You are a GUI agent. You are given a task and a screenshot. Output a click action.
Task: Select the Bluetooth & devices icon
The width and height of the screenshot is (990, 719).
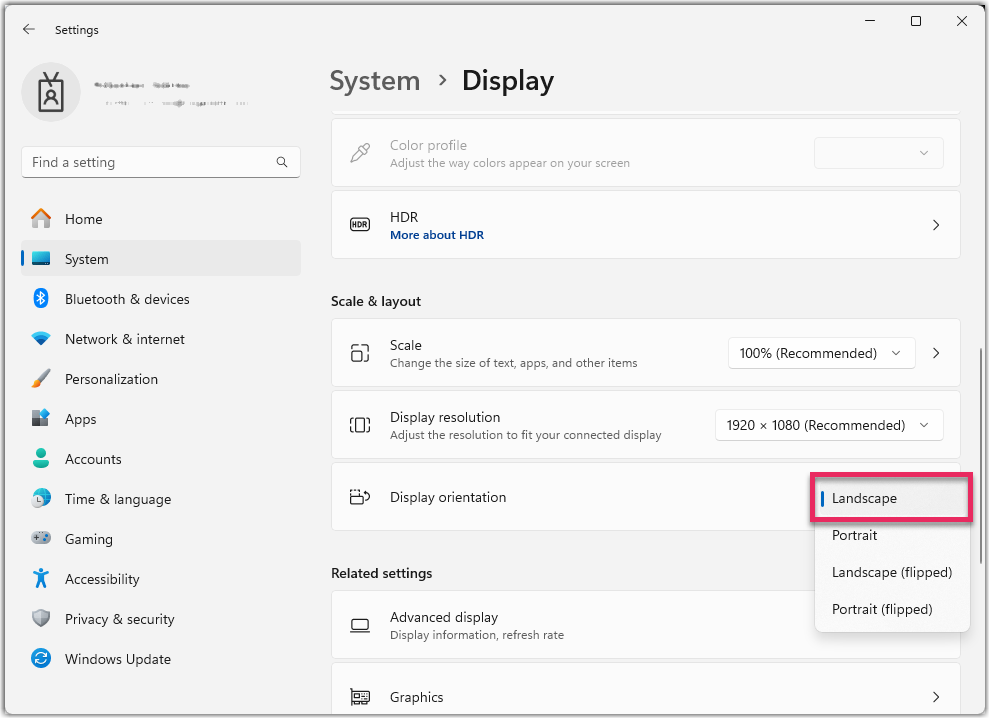41,299
